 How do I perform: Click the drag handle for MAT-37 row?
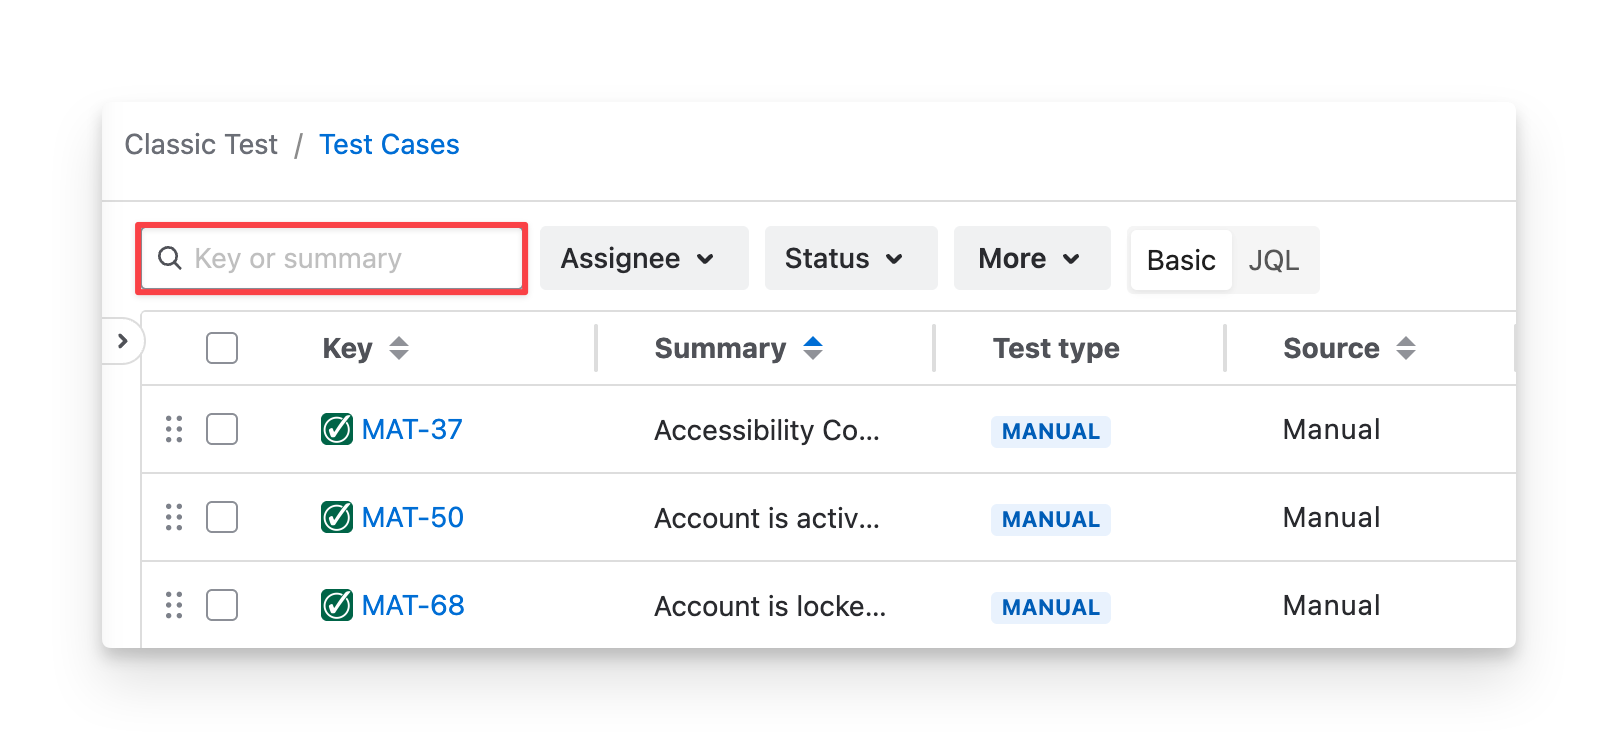tap(174, 429)
